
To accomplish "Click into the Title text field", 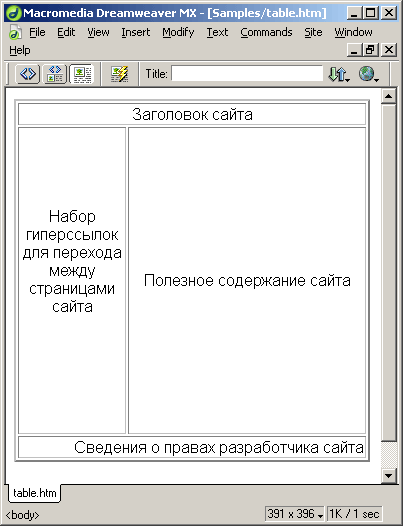I will pos(247,73).
